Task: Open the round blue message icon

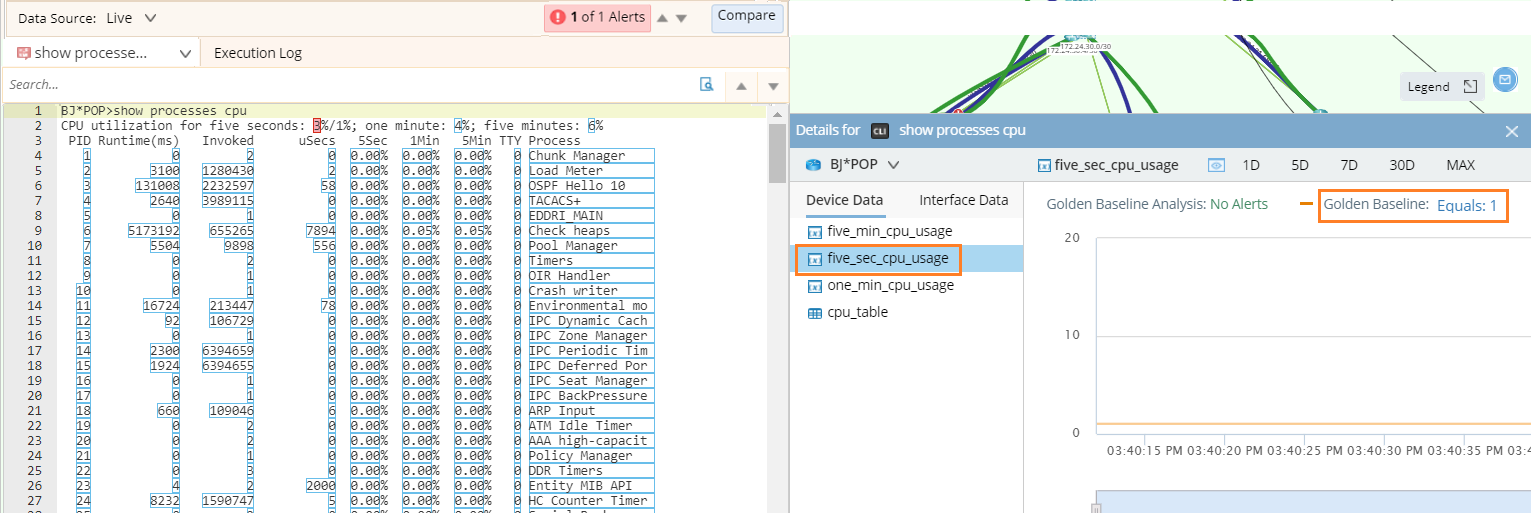Action: pyautogui.click(x=1504, y=79)
